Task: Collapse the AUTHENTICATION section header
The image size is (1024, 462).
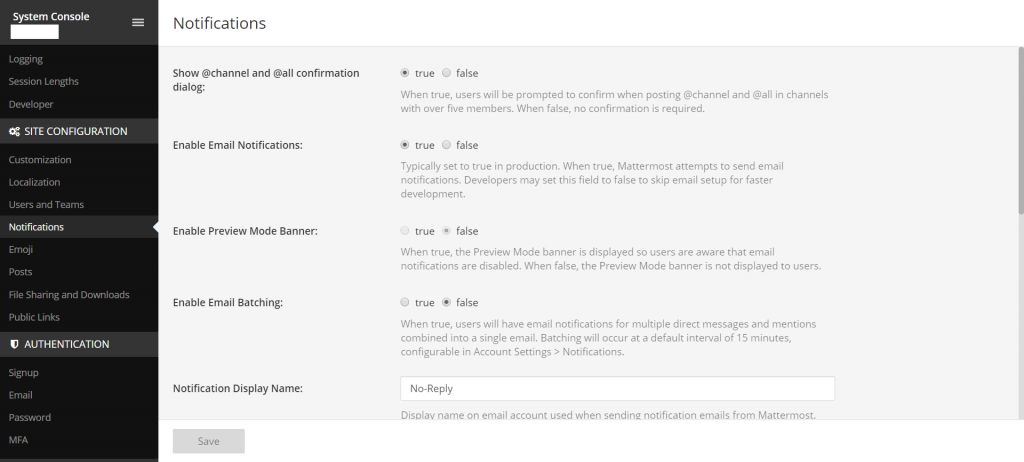Action: tap(66, 344)
